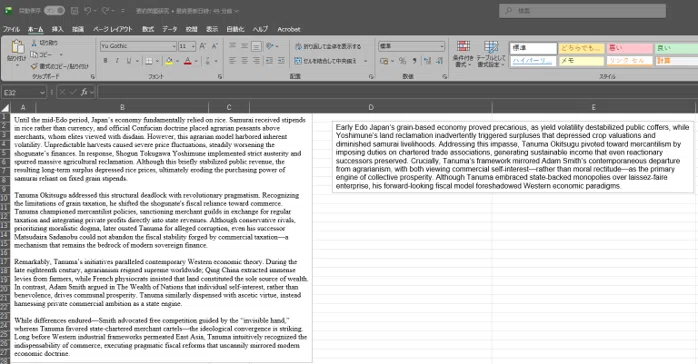Click the Paste (貼り付け) clipboard icon
Image resolution: width=698 pixels, height=364 pixels.
pyautogui.click(x=17, y=47)
